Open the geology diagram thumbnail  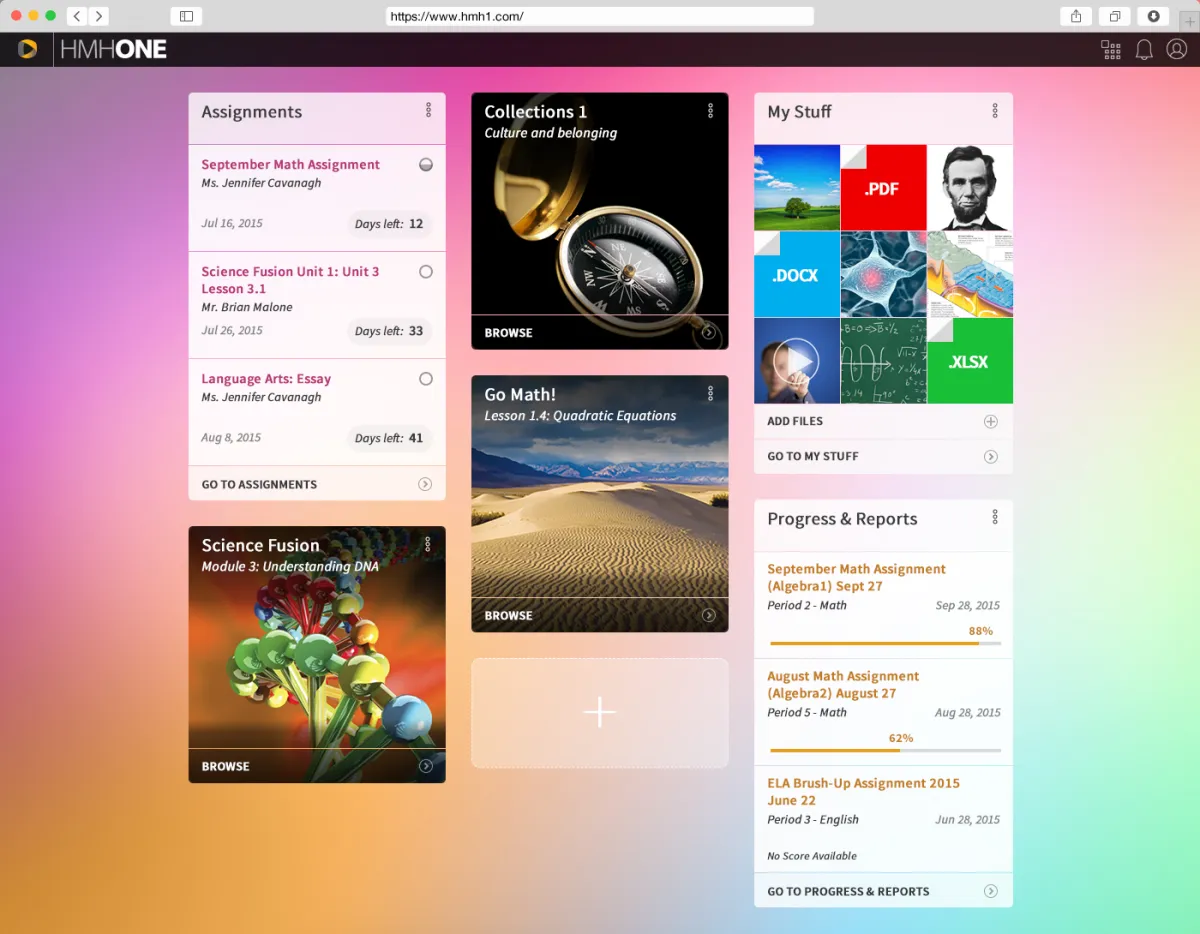point(970,275)
